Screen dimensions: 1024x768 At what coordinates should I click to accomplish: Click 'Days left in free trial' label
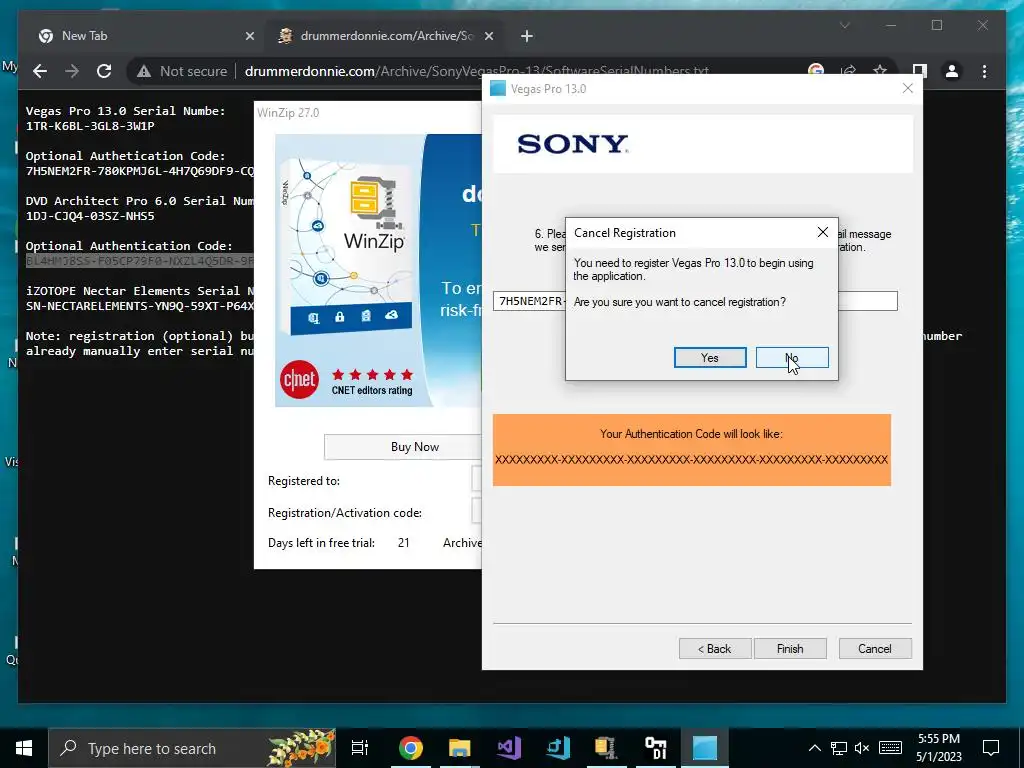pos(321,543)
